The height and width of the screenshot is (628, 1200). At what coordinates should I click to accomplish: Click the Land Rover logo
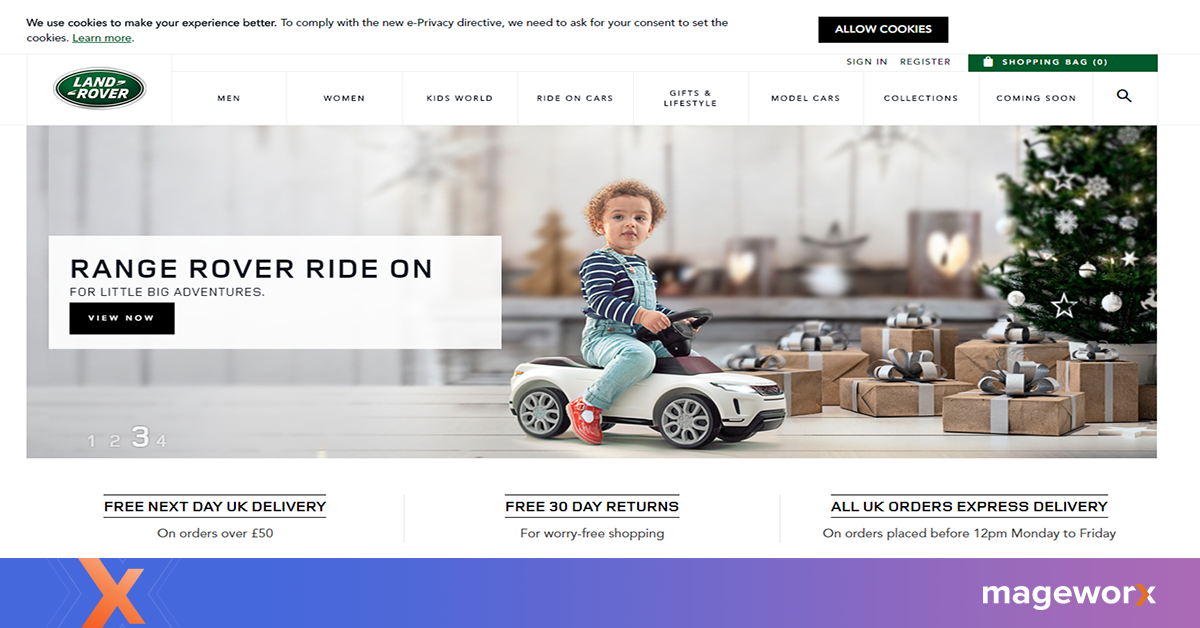point(100,89)
